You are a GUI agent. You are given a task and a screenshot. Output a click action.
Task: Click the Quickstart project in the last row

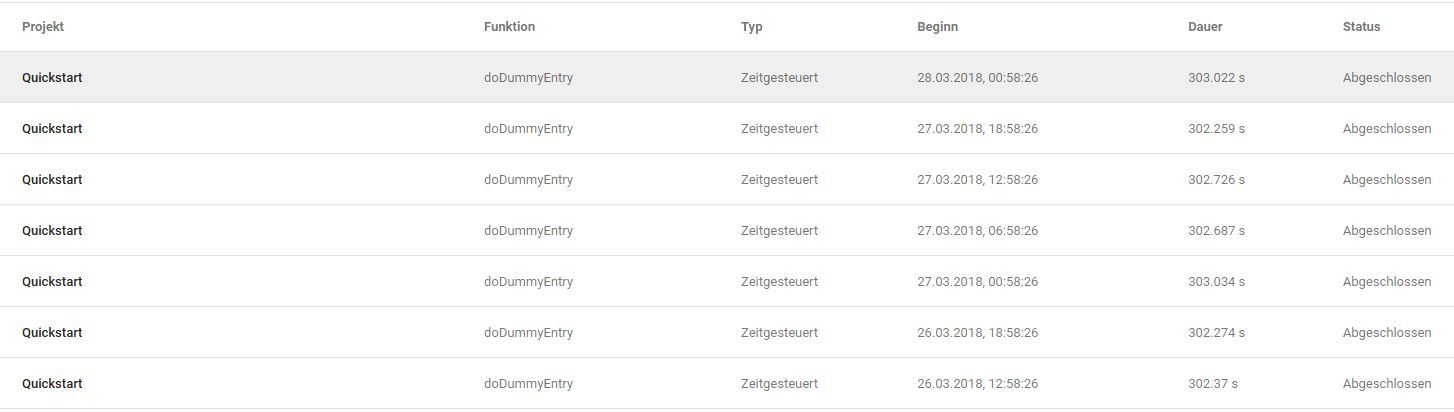52,384
